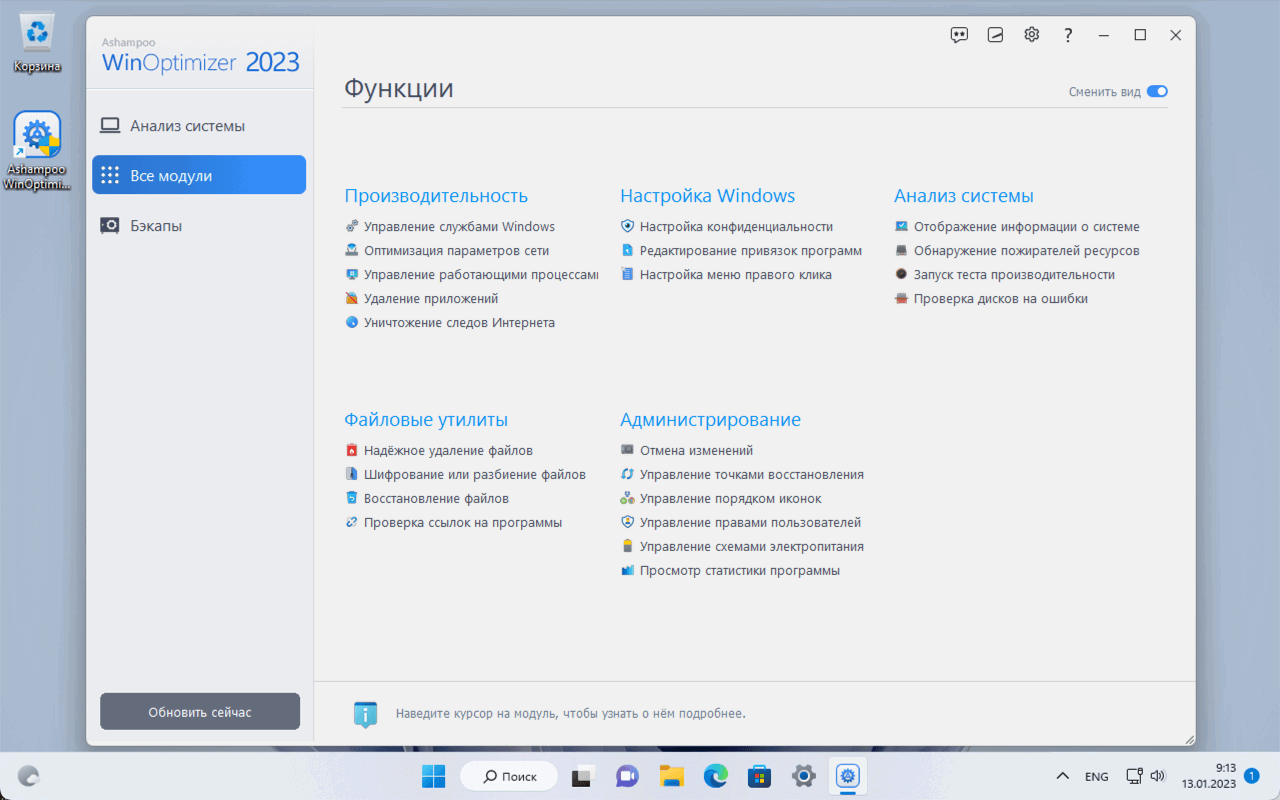Viewport: 1280px width, 800px height.
Task: Click the ENG language indicator
Action: point(1096,777)
